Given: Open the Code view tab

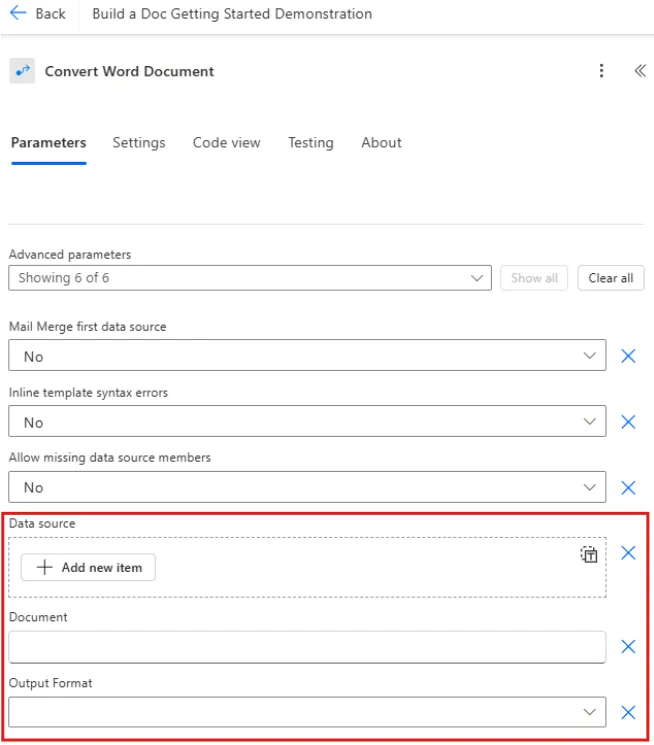Looking at the screenshot, I should point(226,143).
